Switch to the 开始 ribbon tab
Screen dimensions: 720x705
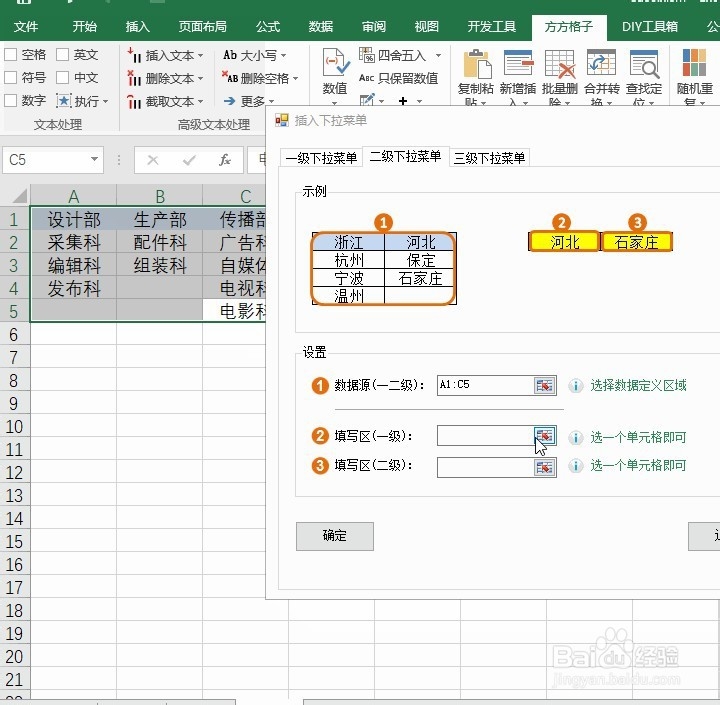(84, 27)
